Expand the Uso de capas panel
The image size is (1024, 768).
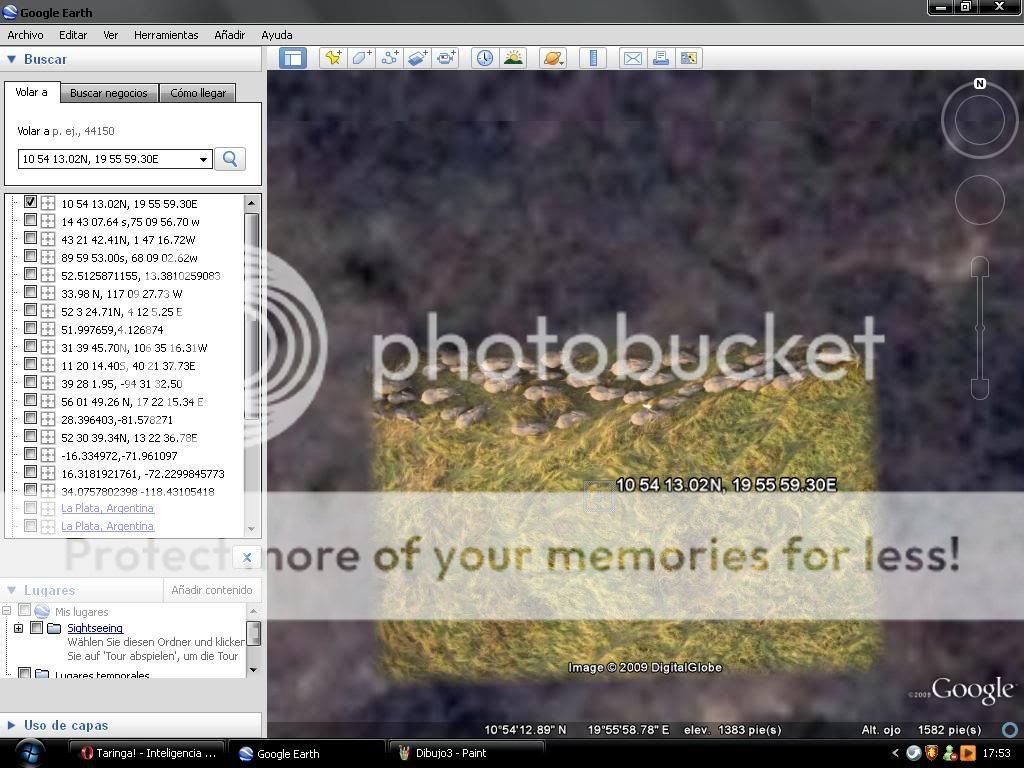point(11,725)
